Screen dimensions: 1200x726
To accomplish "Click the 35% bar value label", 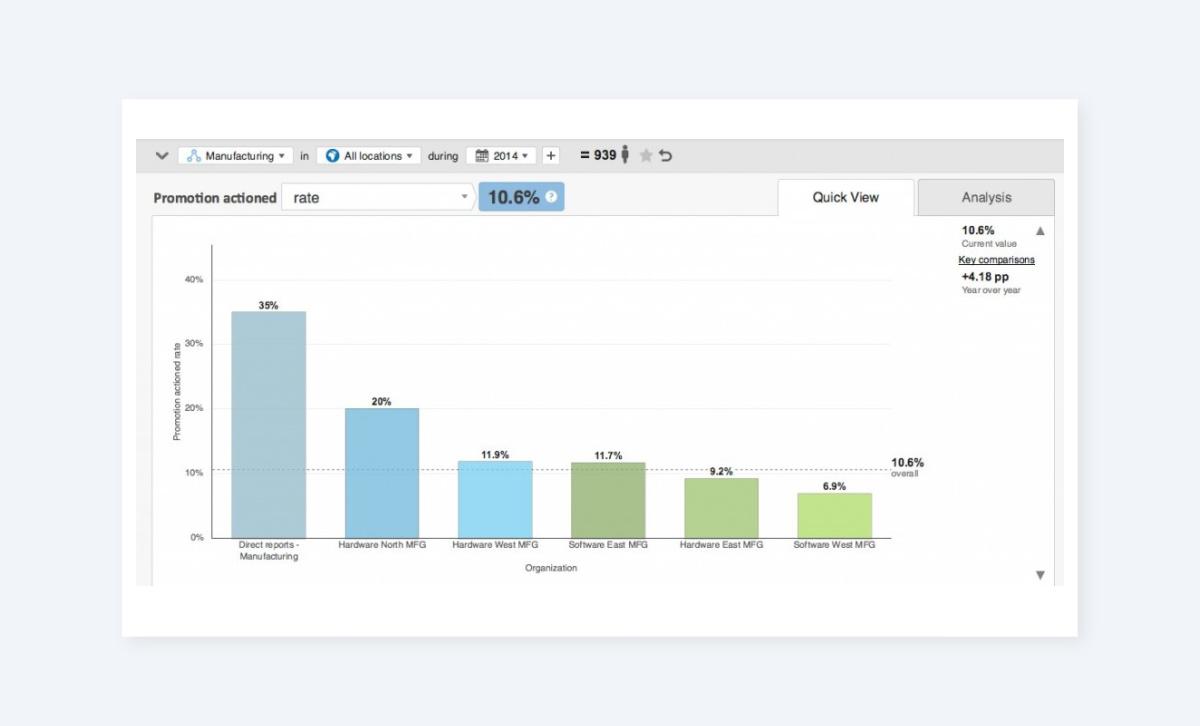I will pos(268,305).
